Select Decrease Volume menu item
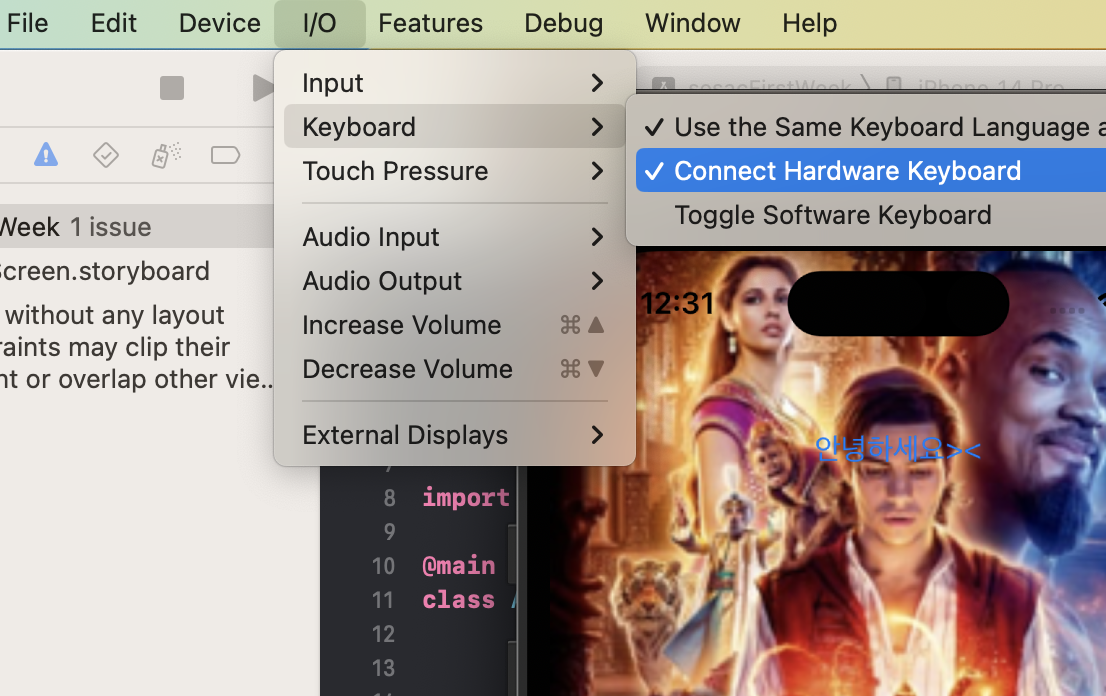Viewport: 1106px width, 696px height. pyautogui.click(x=454, y=369)
